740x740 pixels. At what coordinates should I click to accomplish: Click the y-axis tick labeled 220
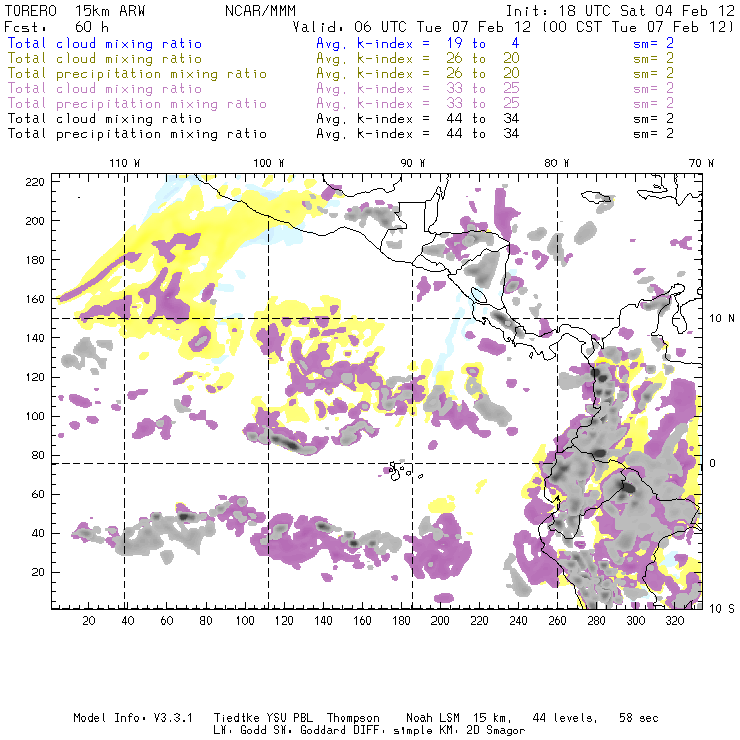tap(37, 181)
